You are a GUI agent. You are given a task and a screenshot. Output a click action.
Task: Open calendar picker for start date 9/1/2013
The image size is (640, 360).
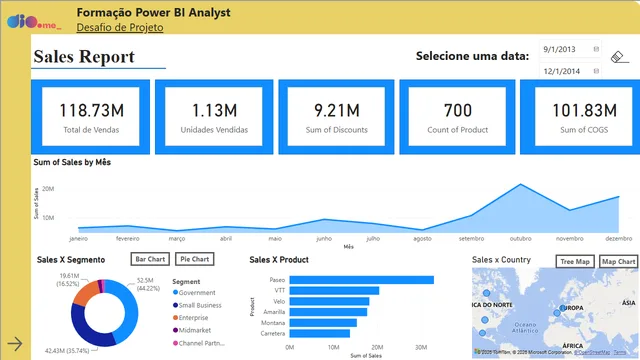click(x=596, y=49)
